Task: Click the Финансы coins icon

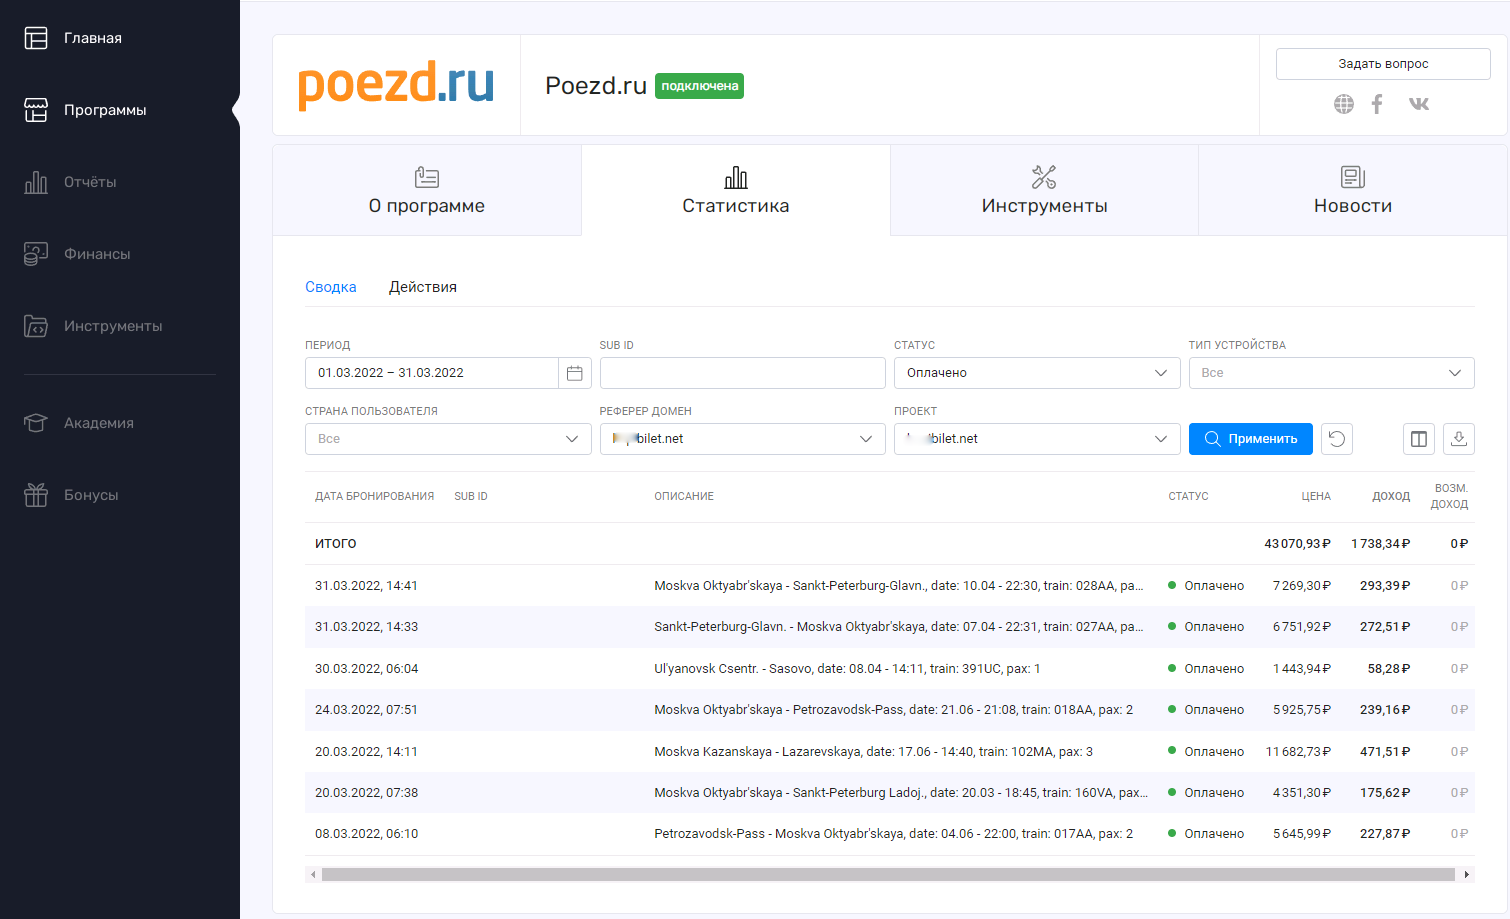Action: click(36, 254)
